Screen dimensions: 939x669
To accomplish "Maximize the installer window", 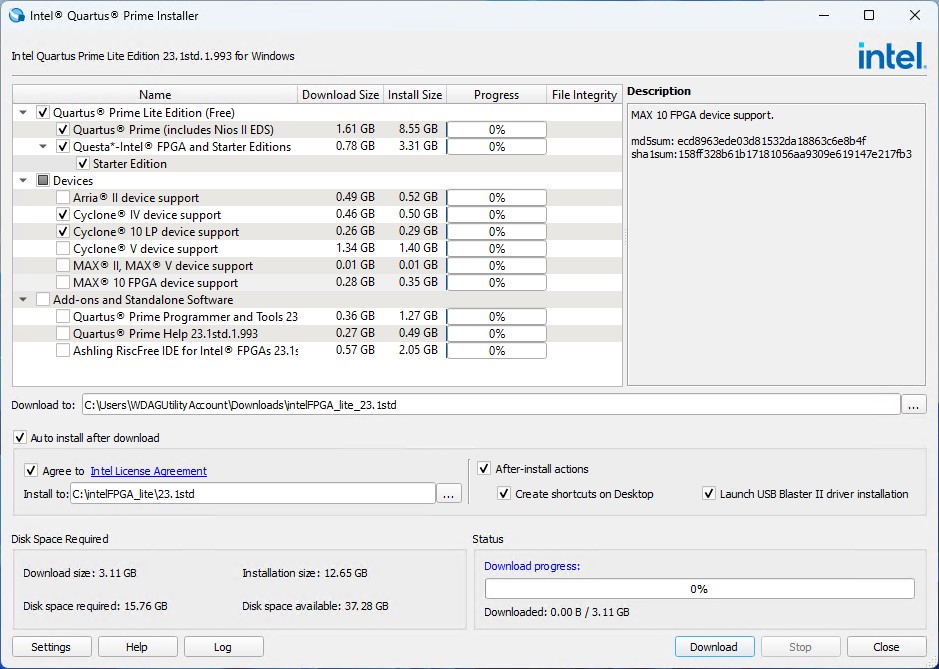I will pyautogui.click(x=869, y=16).
